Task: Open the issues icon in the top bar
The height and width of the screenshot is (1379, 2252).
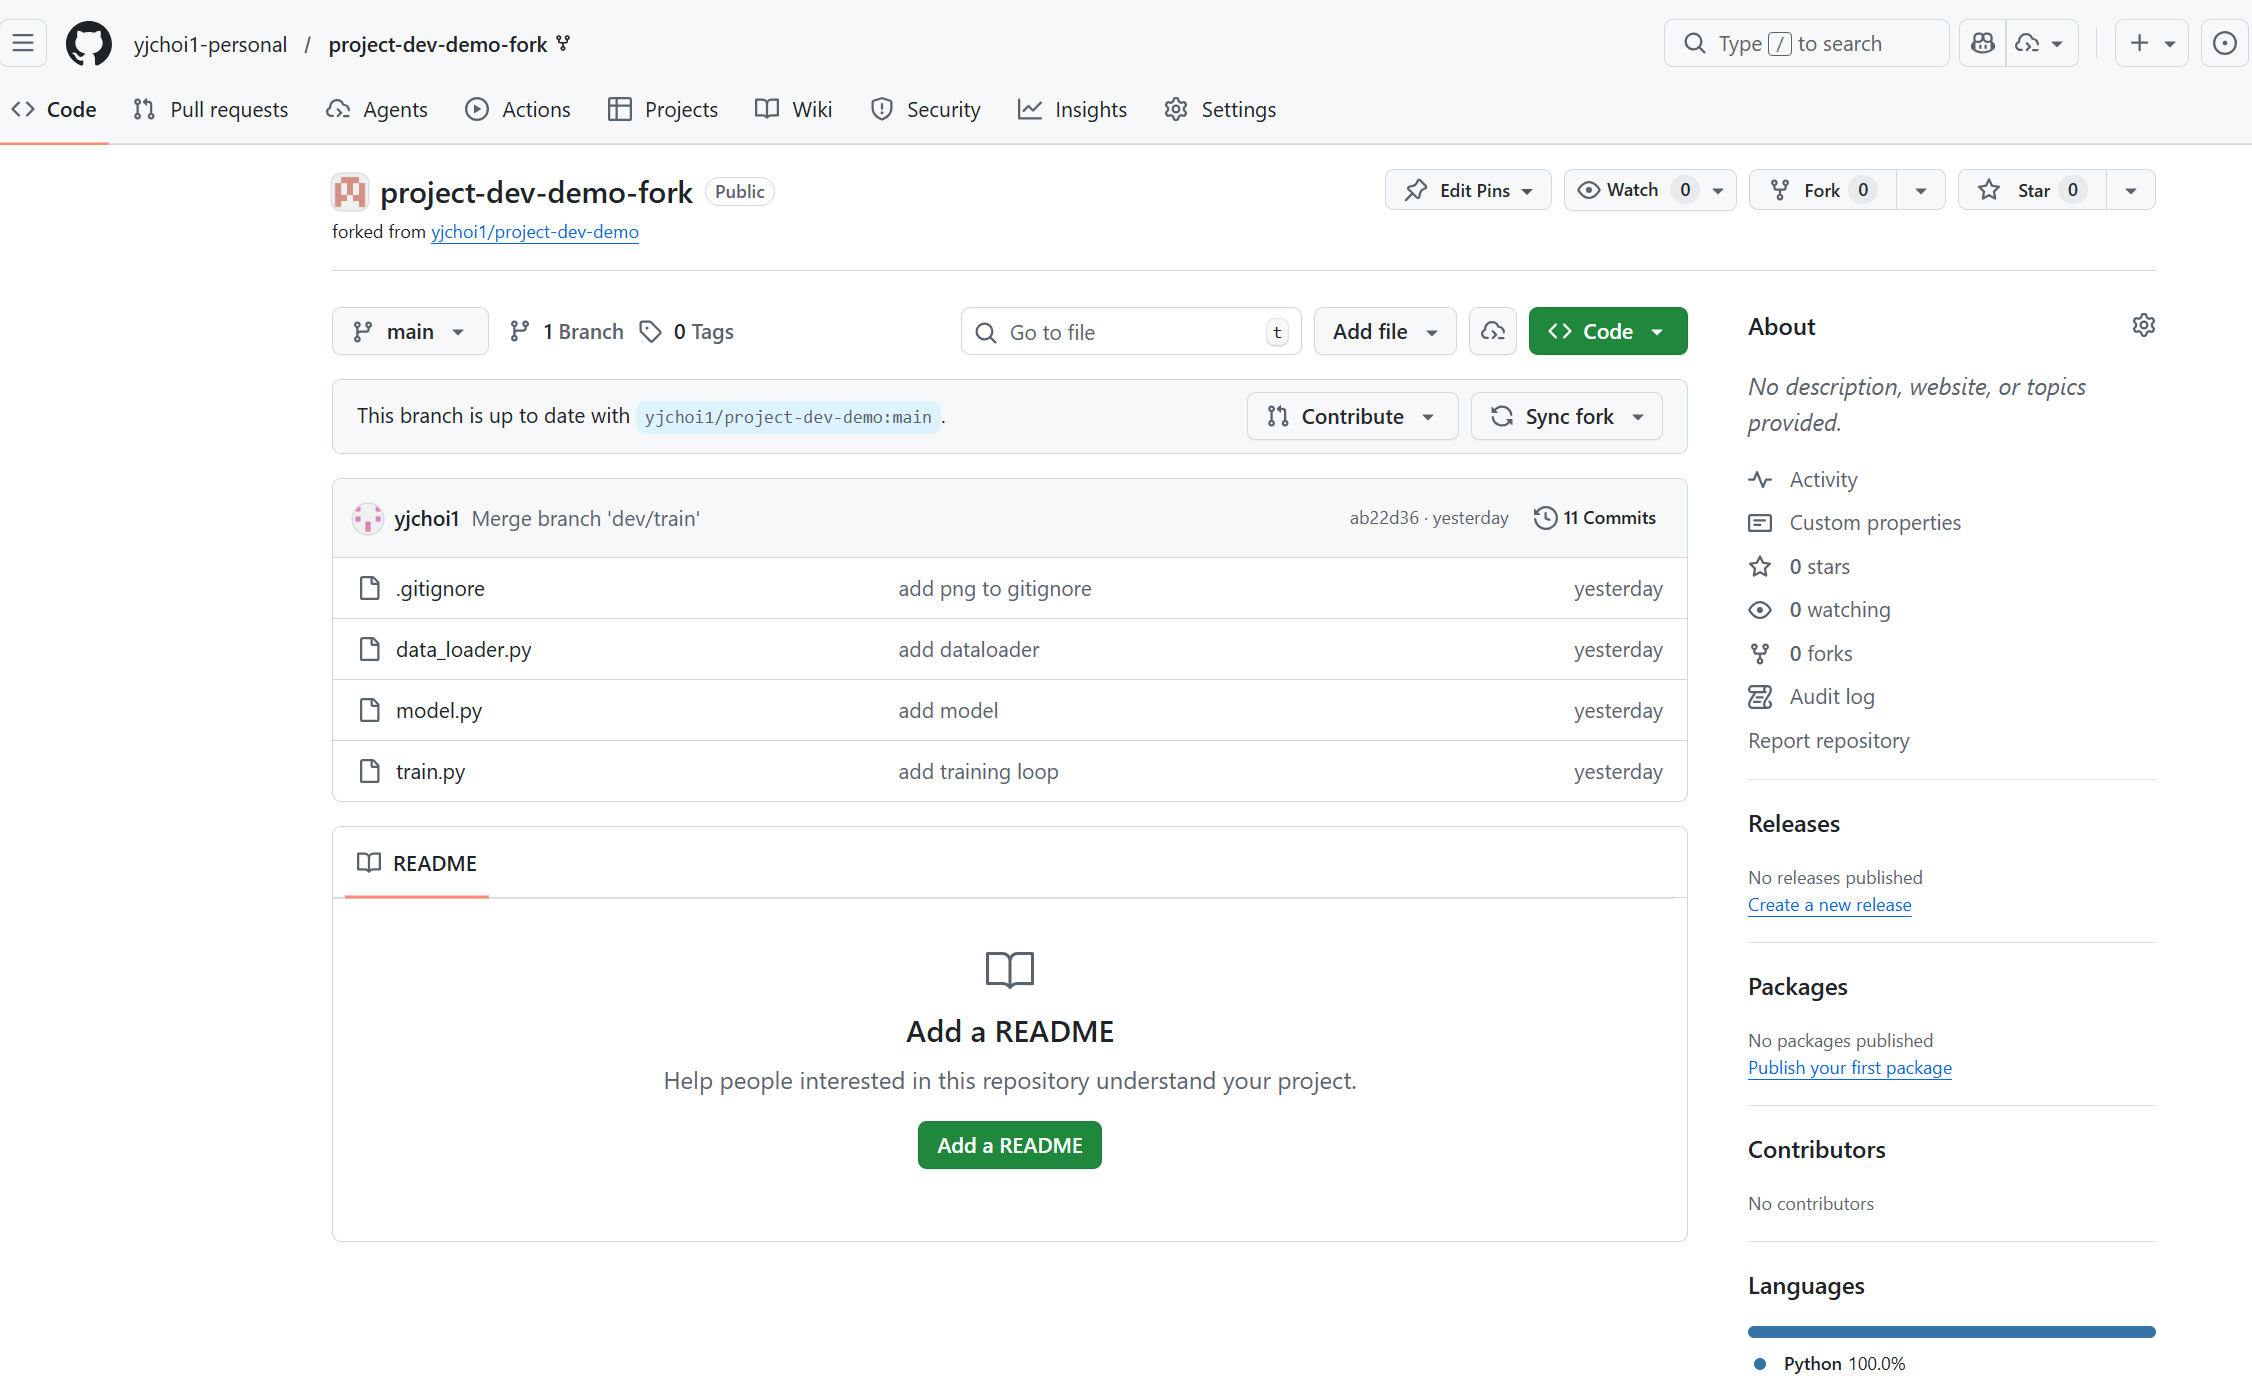Action: [2224, 43]
